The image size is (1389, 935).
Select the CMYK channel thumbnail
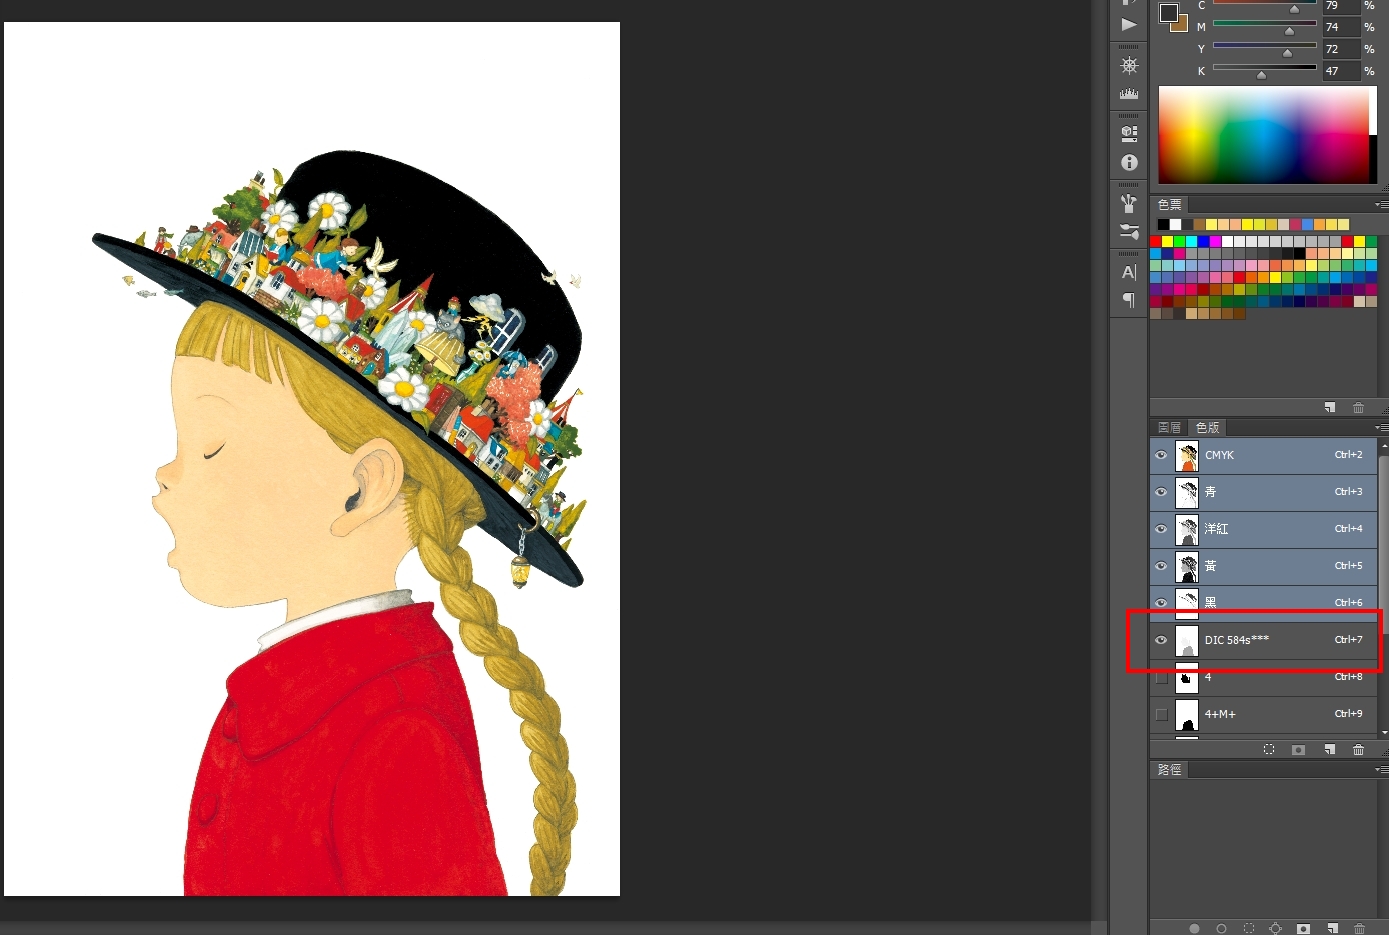(x=1187, y=455)
